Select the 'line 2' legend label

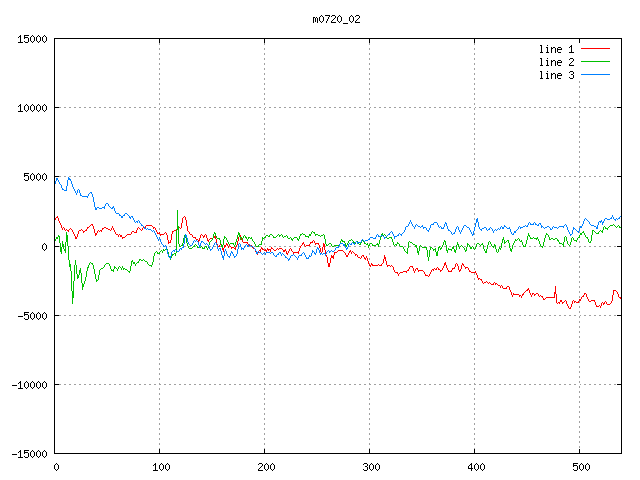[556, 62]
